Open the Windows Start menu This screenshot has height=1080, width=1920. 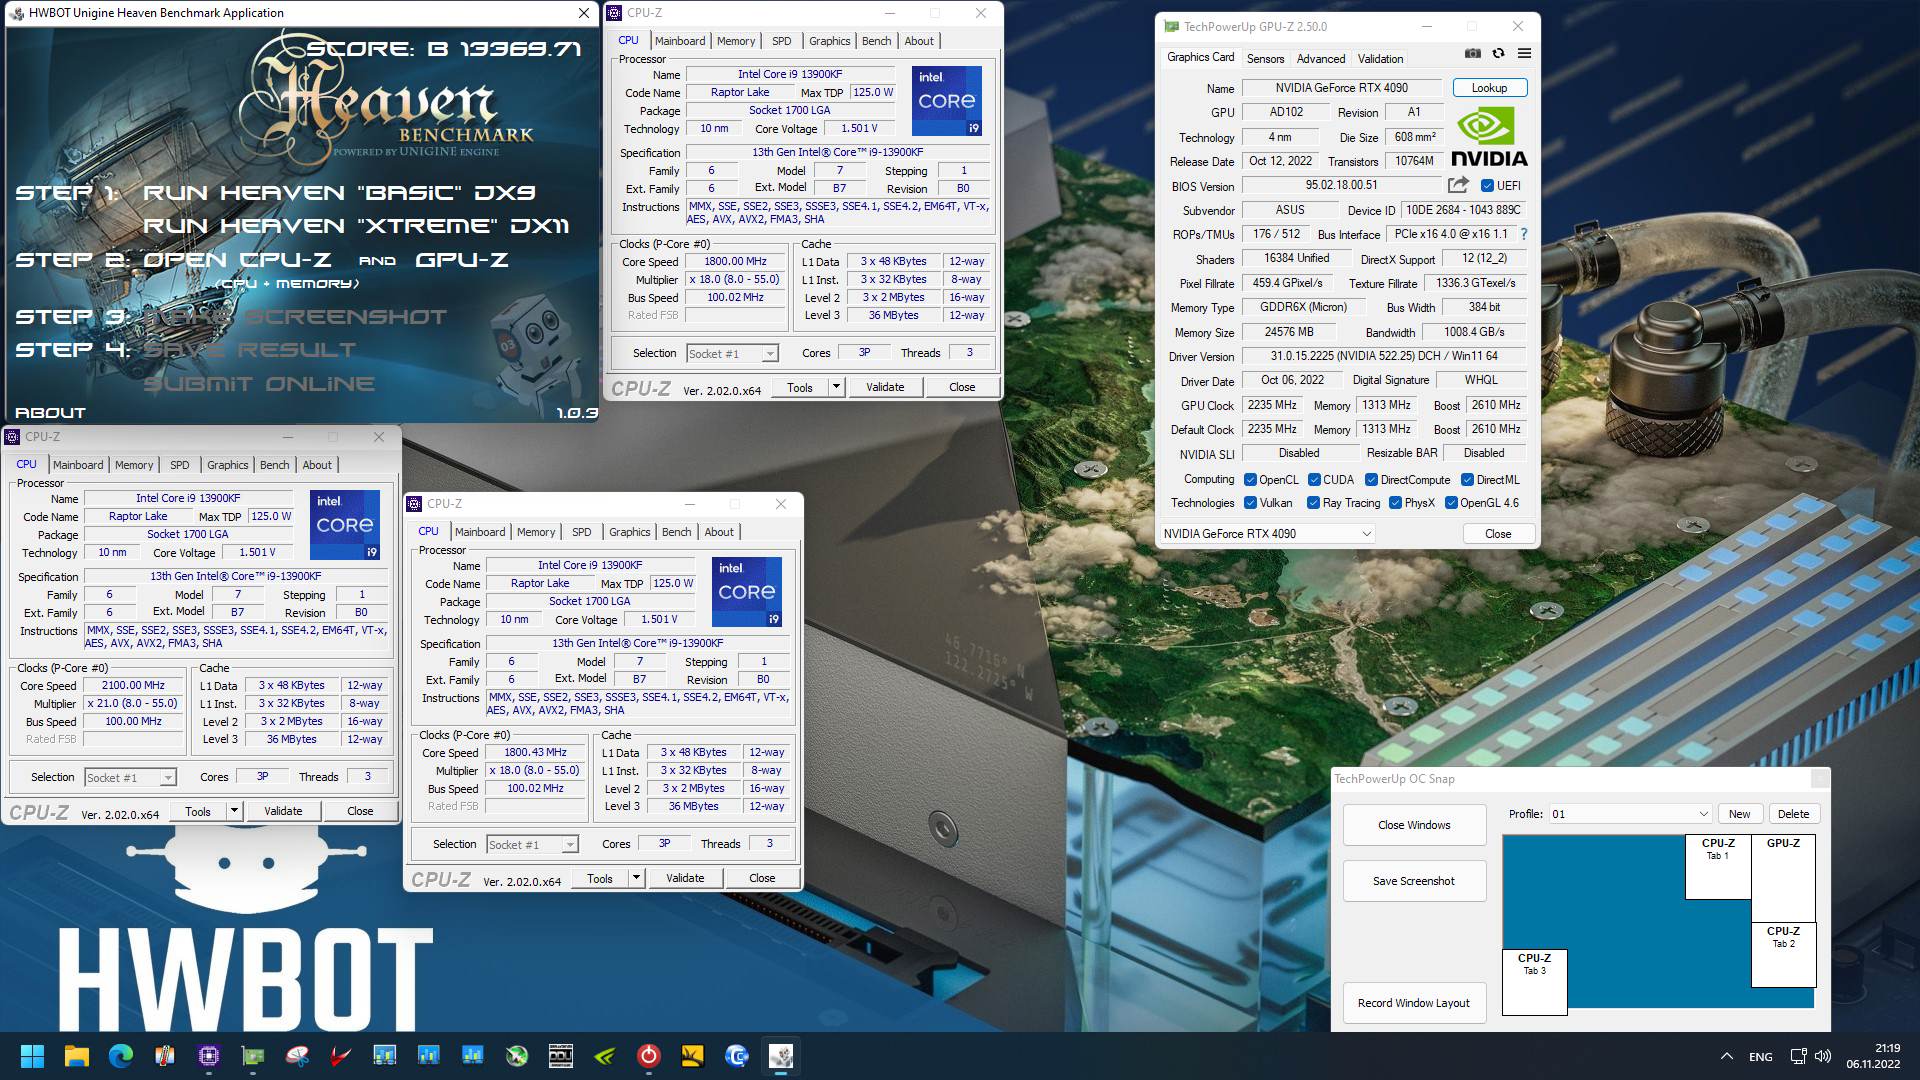click(x=32, y=1056)
